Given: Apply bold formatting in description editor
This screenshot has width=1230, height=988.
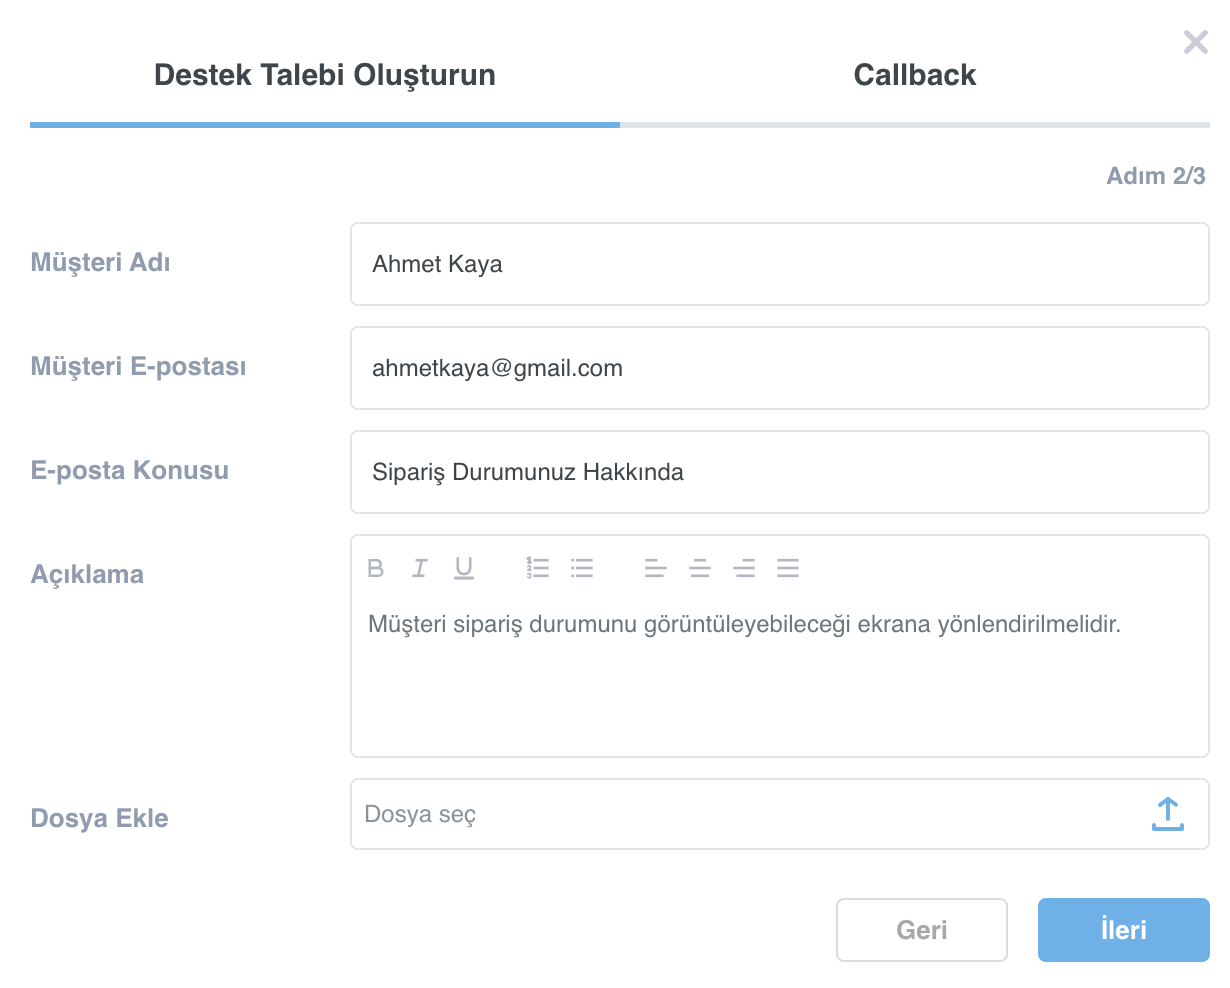Looking at the screenshot, I should click(376, 568).
